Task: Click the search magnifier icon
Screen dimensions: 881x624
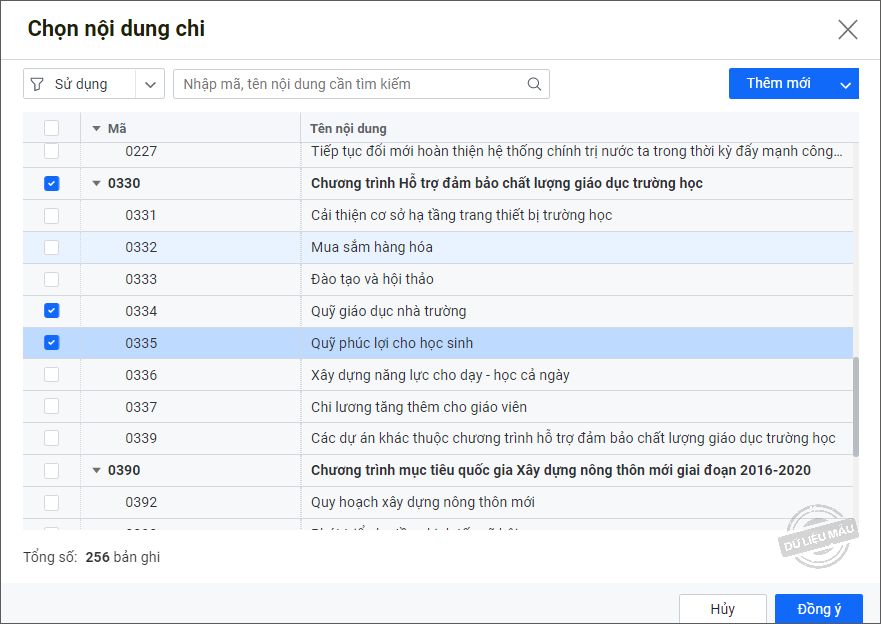Action: (x=534, y=84)
